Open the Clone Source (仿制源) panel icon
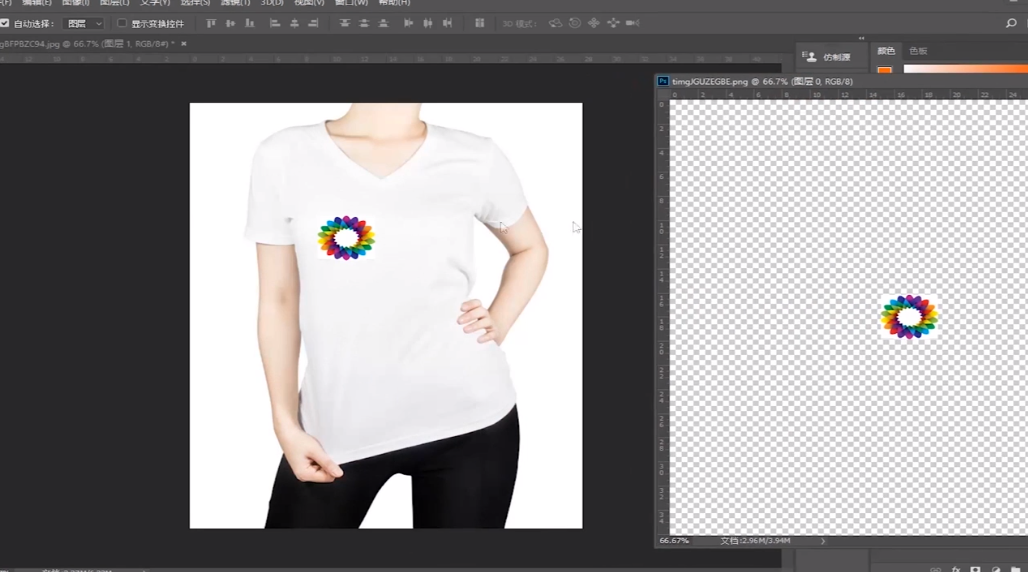 pyautogui.click(x=810, y=57)
